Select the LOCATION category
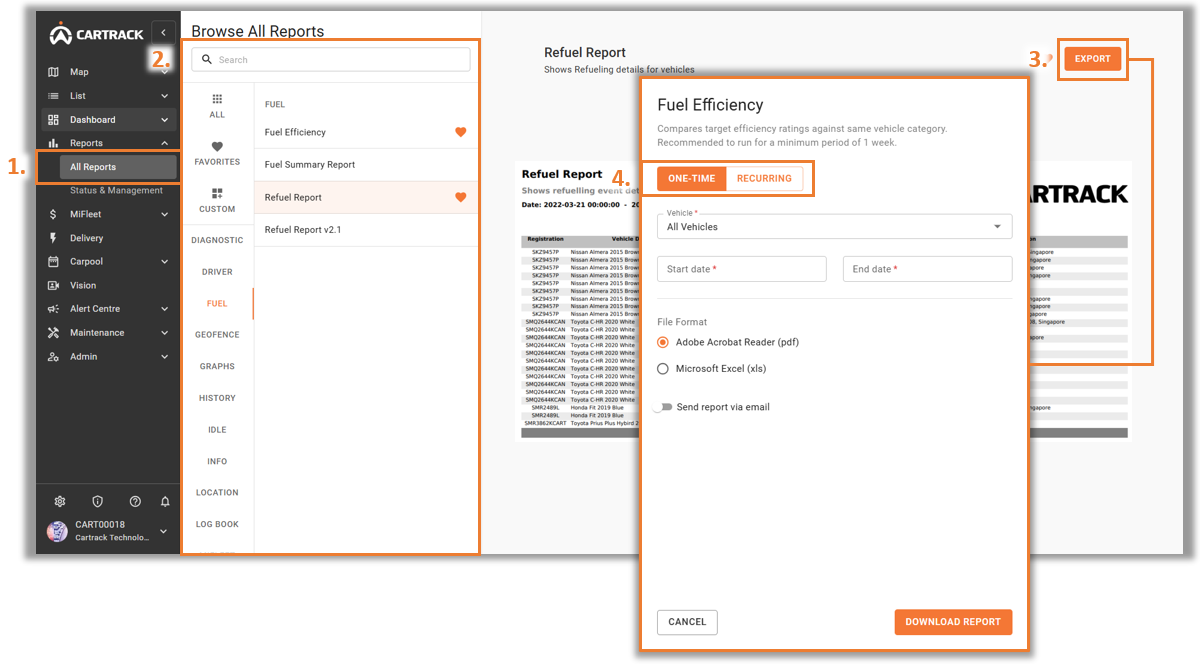 (x=217, y=492)
